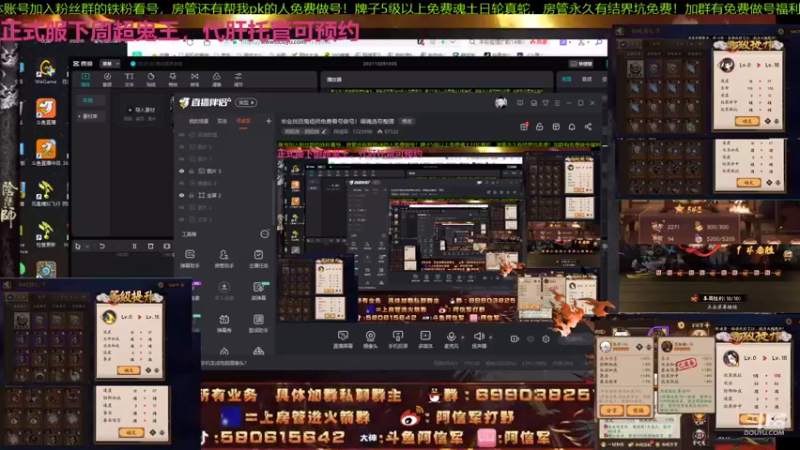Show the 摄像头 6 source layer

pyautogui.click(x=182, y=183)
